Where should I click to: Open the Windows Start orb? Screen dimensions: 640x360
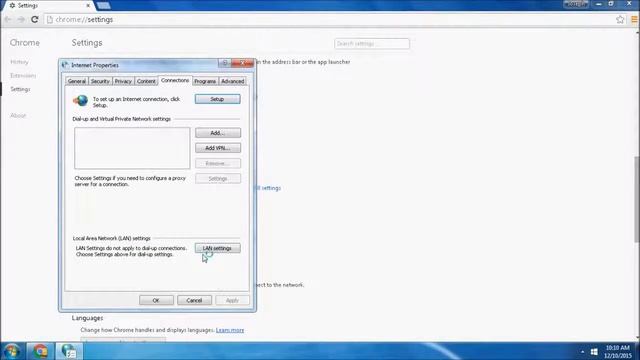11,351
